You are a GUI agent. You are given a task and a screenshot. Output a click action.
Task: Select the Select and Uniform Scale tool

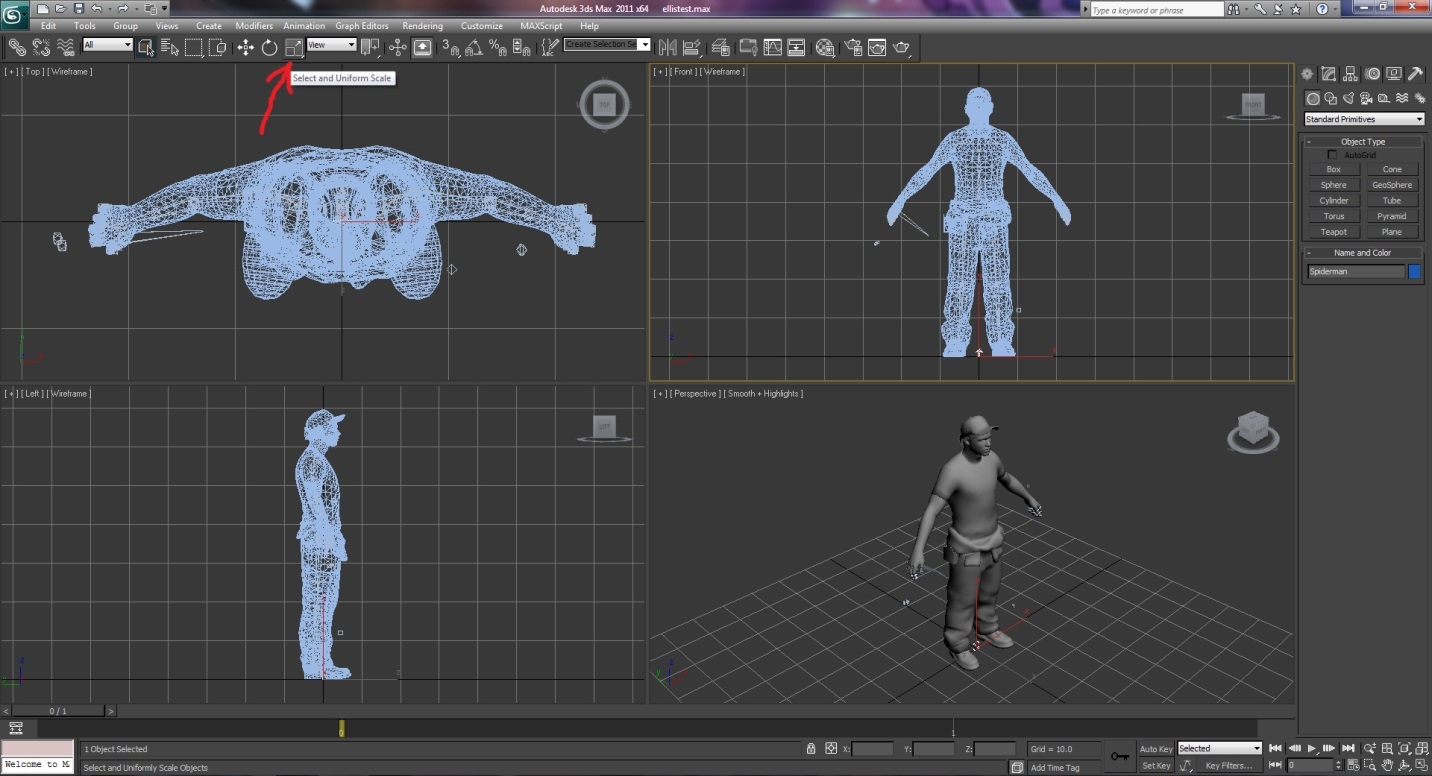pyautogui.click(x=293, y=47)
